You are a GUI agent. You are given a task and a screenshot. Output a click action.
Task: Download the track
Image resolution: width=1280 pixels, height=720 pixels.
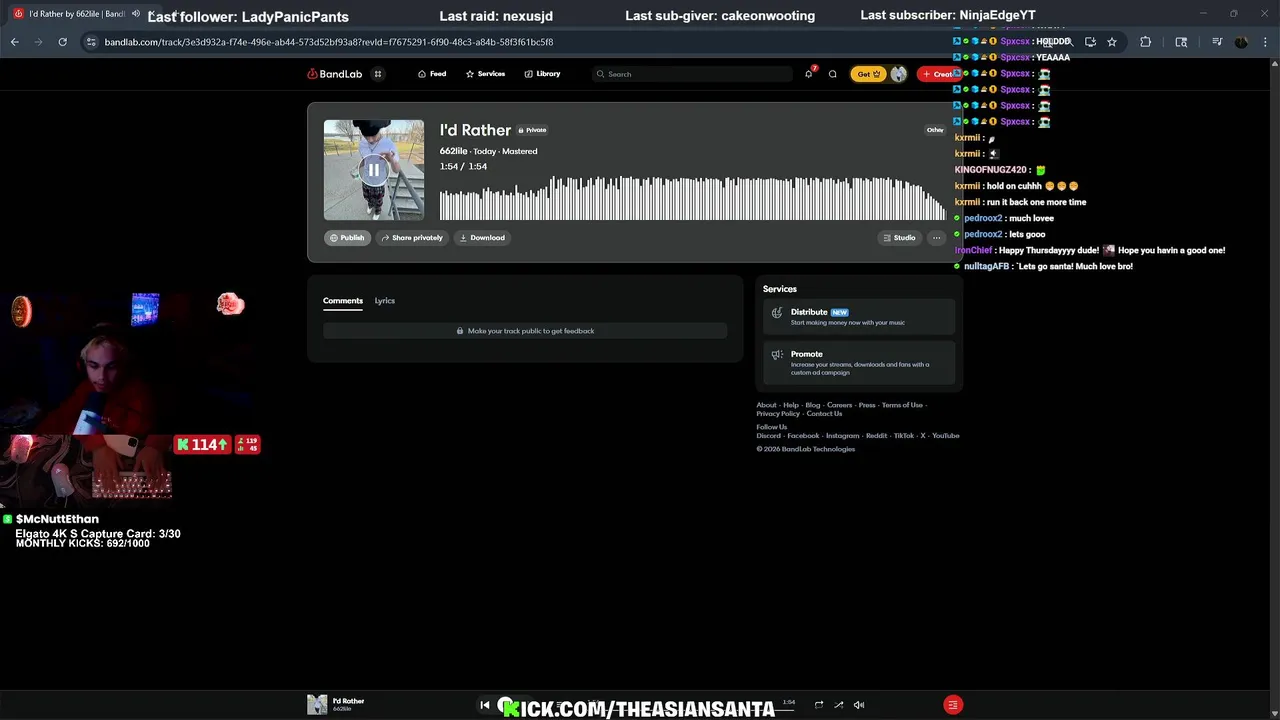click(482, 238)
